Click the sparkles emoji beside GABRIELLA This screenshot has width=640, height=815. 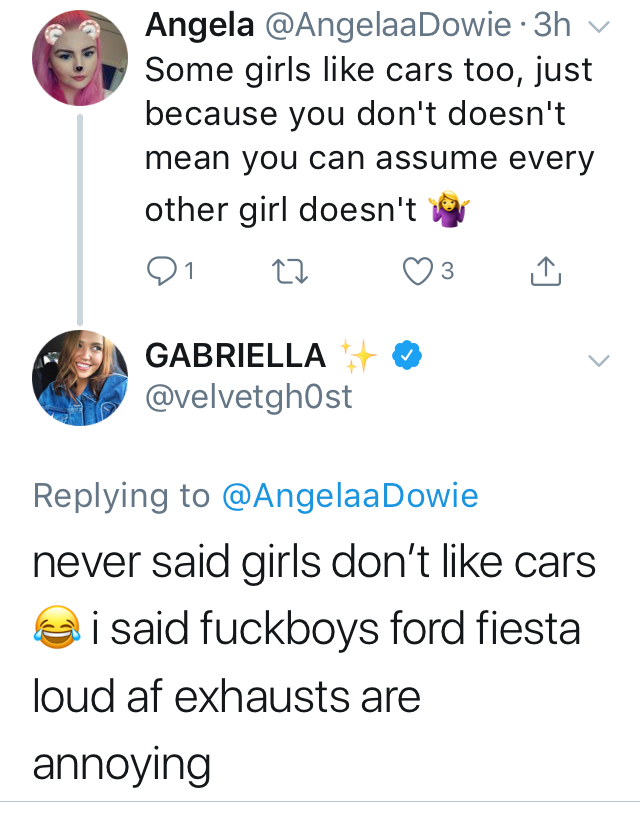pos(357,356)
